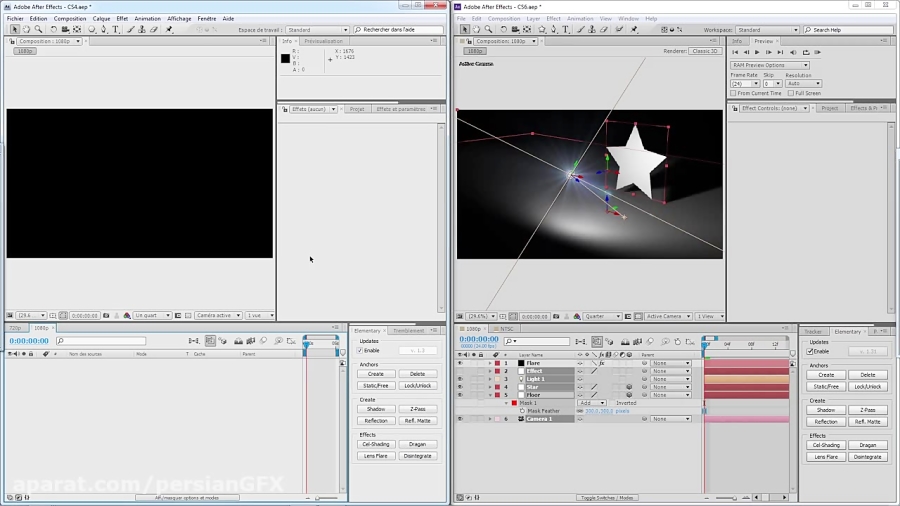This screenshot has height=506, width=900.
Task: Click Lens Flare button in CS4 Elementary panel
Action: pyautogui.click(x=376, y=456)
